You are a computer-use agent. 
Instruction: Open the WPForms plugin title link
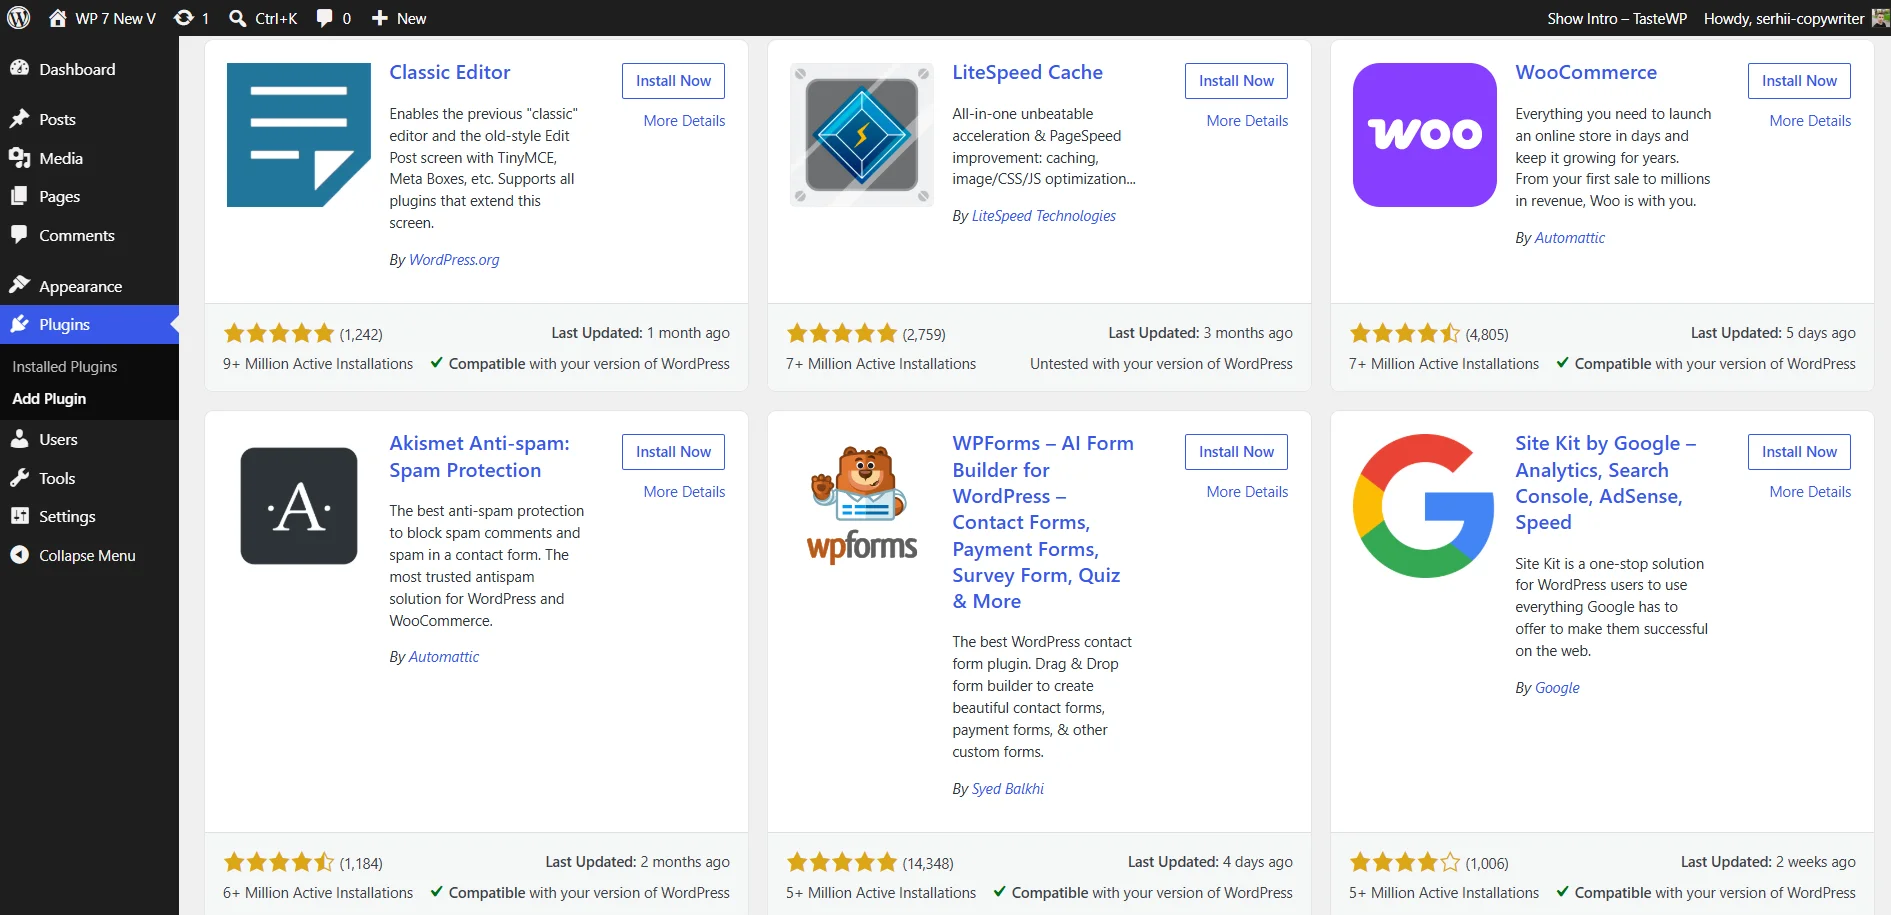1043,522
